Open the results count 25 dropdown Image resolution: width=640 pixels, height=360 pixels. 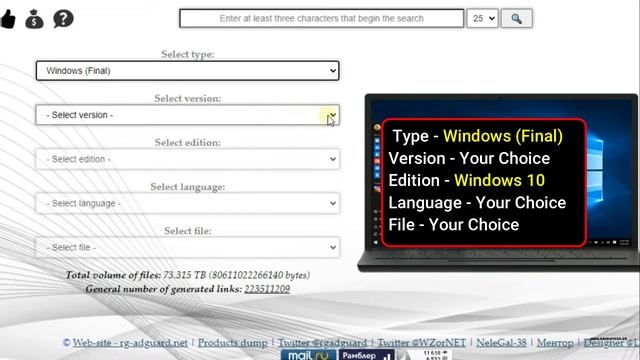(x=482, y=18)
